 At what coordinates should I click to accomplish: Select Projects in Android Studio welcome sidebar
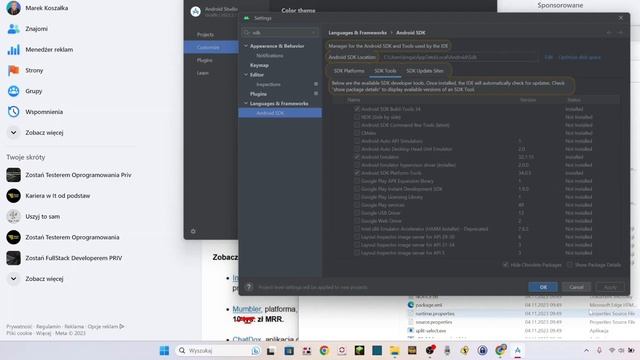tap(205, 35)
